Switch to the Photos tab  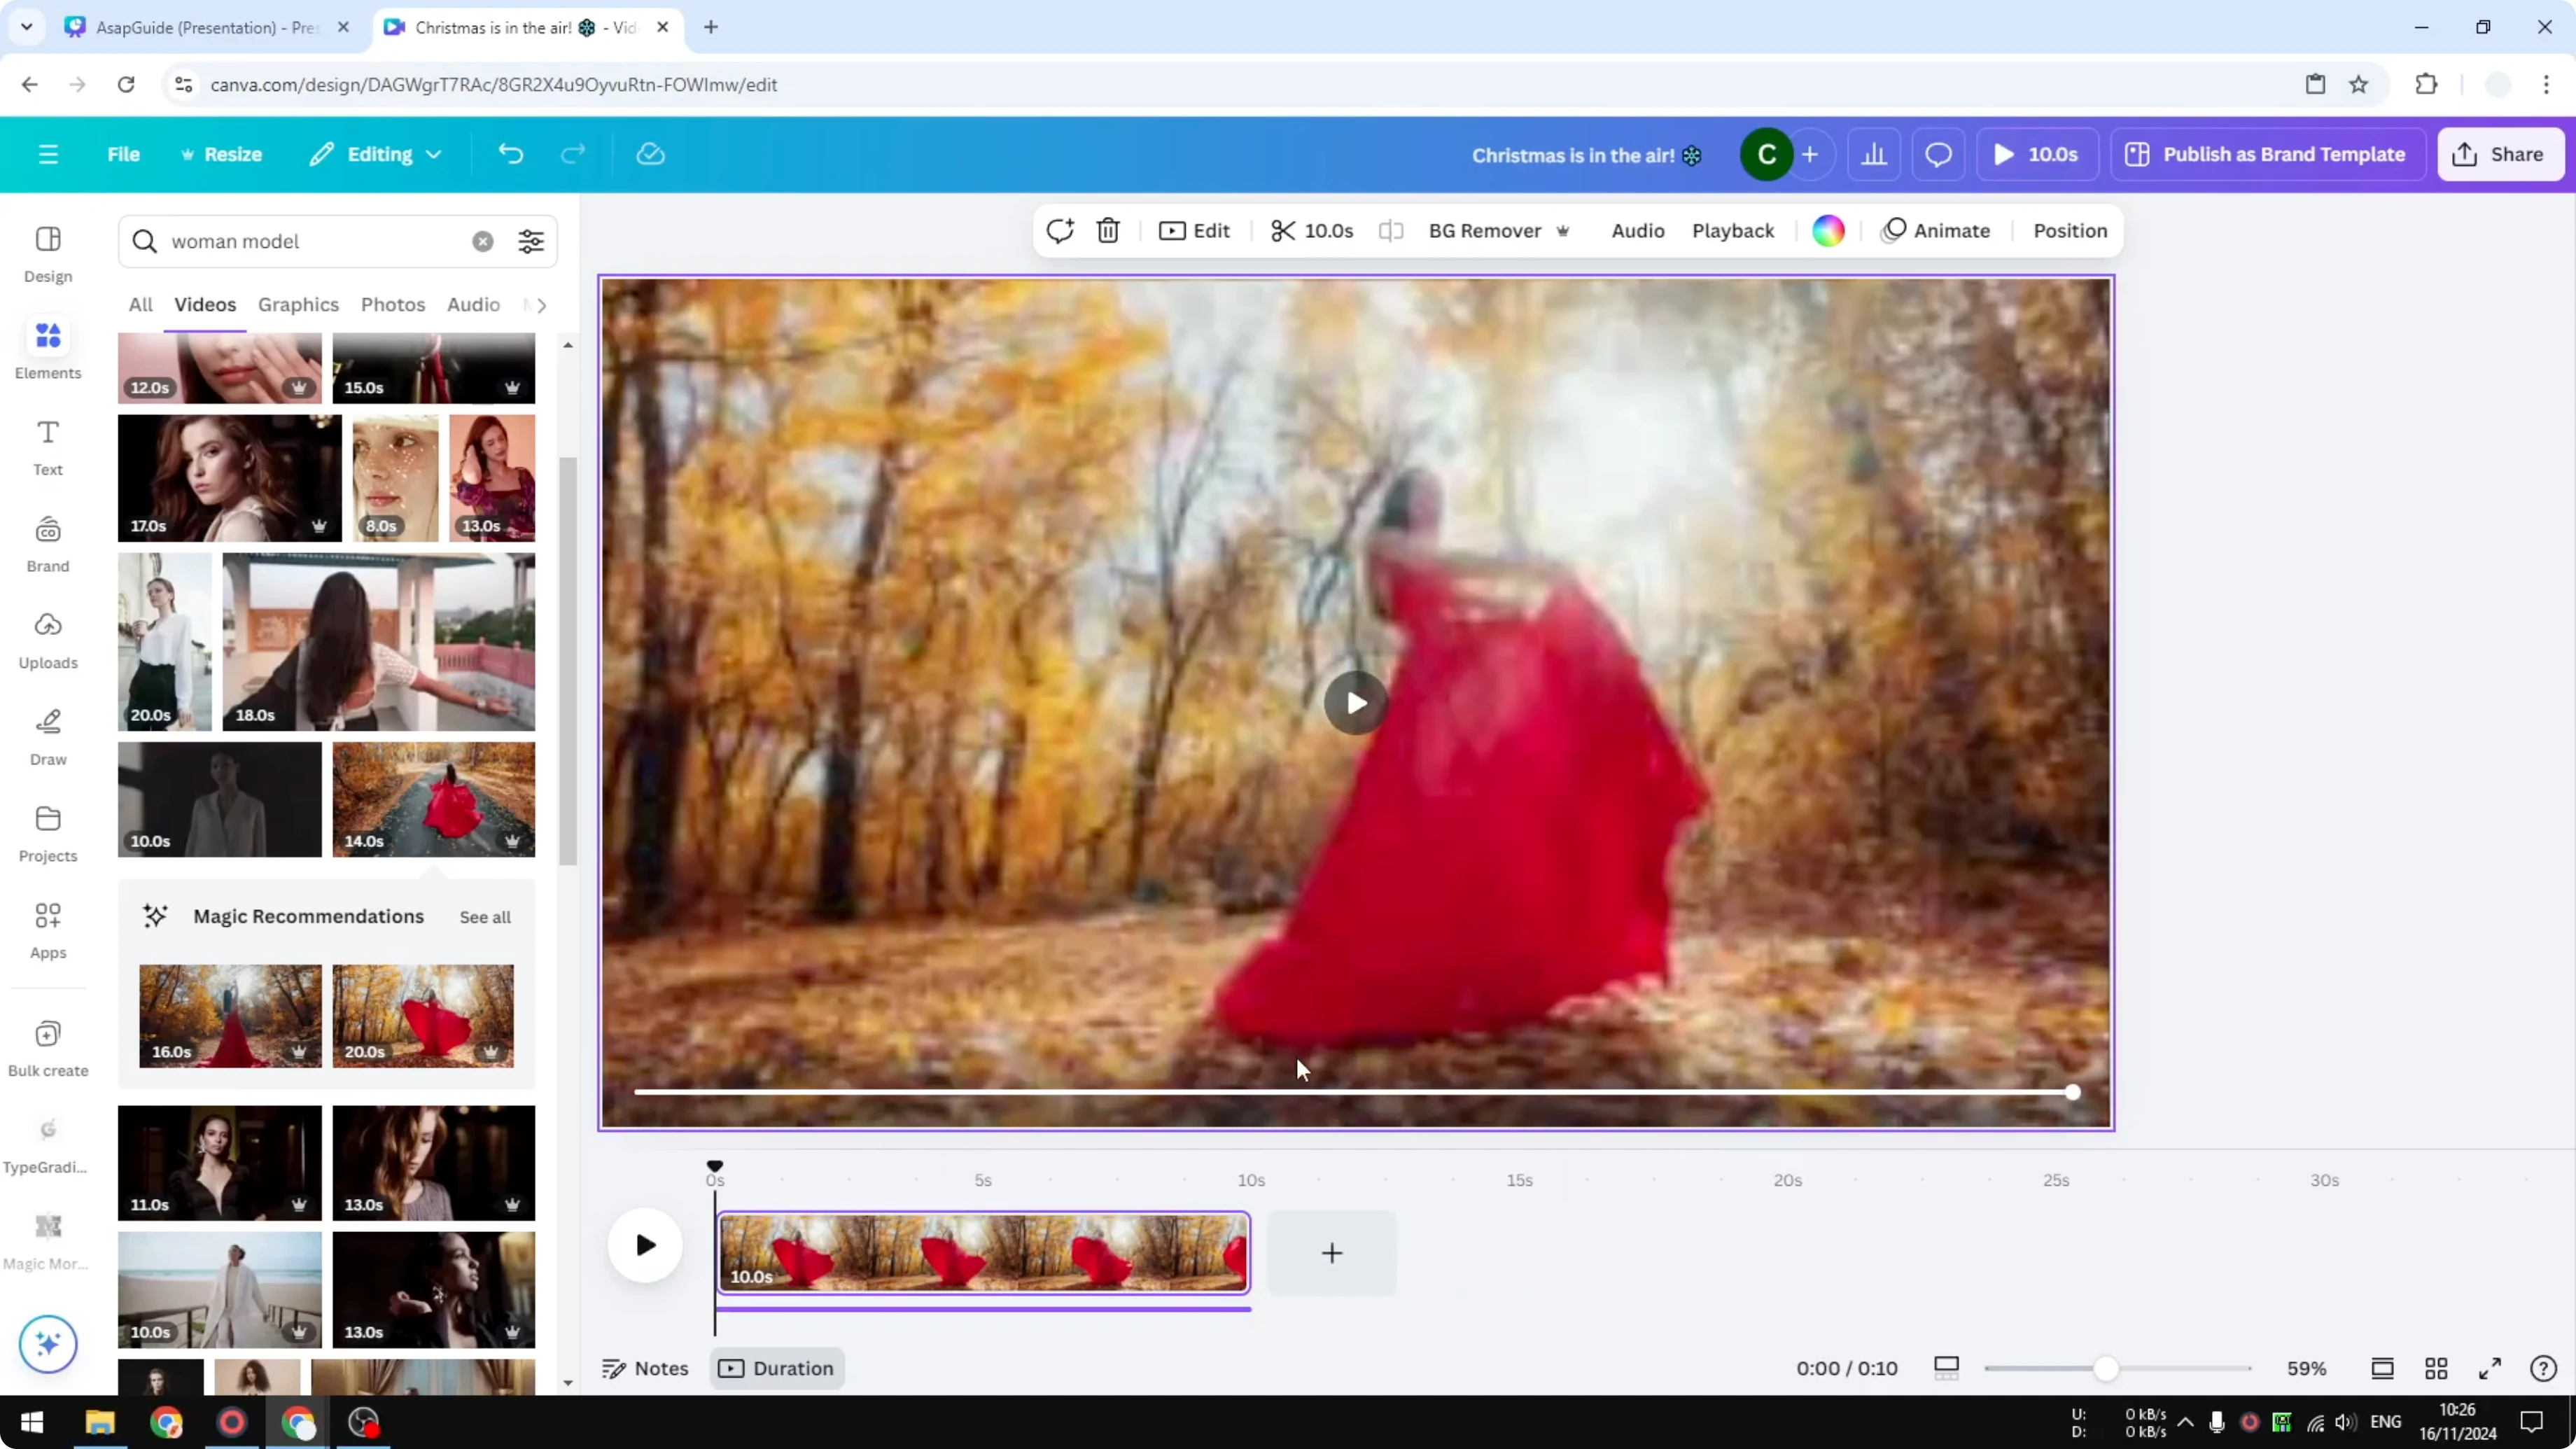pyautogui.click(x=393, y=304)
